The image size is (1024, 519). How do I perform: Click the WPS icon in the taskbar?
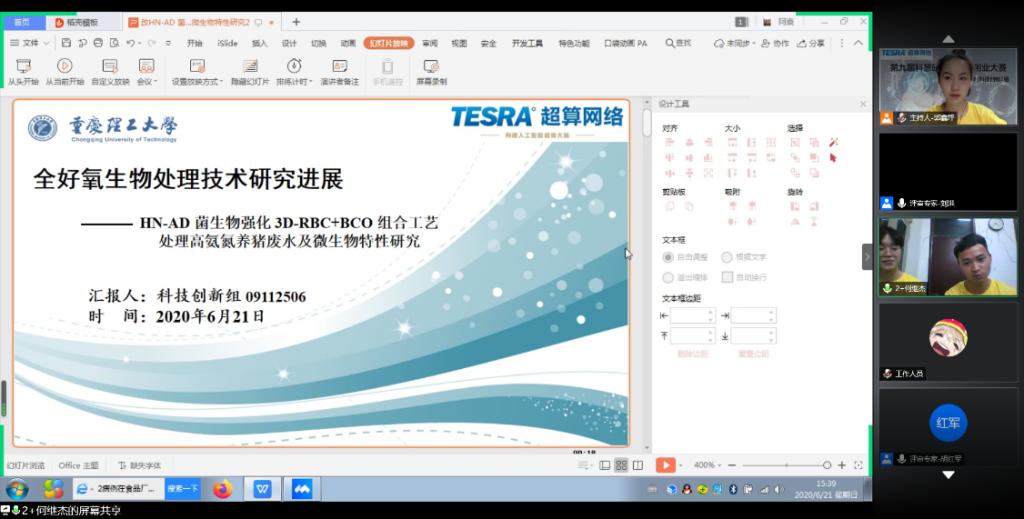pos(262,489)
